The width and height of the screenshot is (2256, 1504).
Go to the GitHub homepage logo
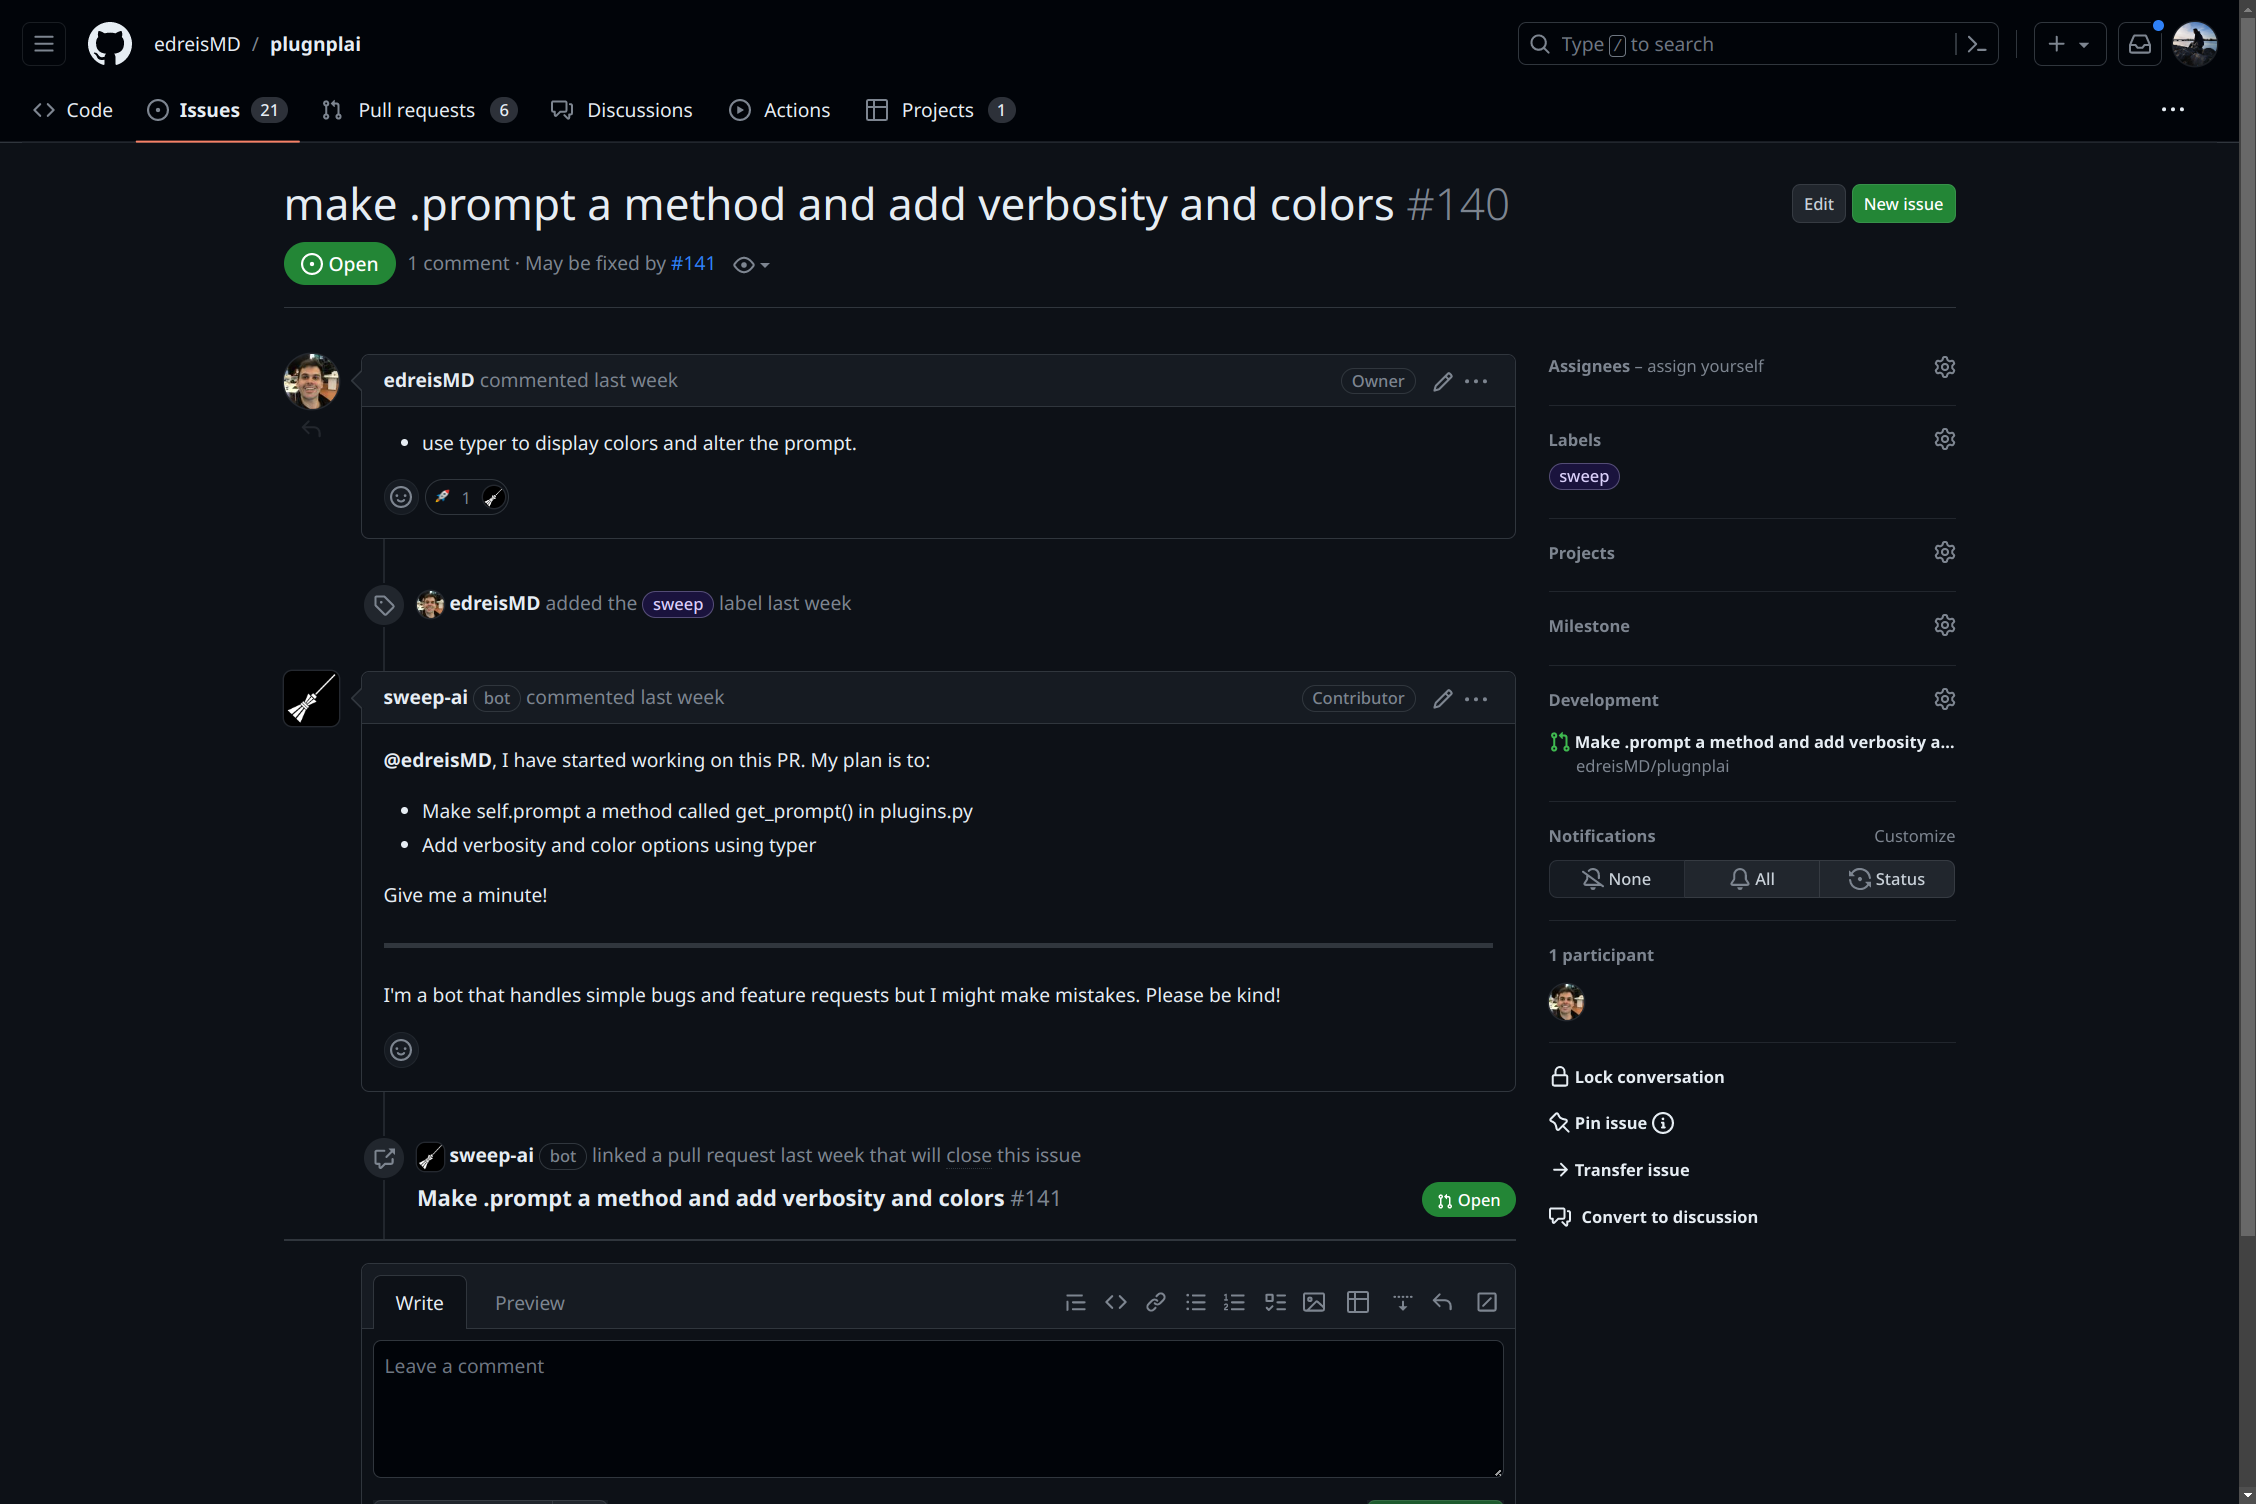(x=110, y=44)
